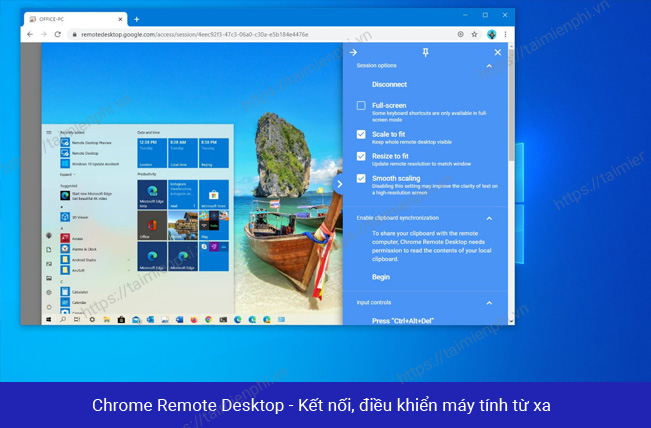Toggle the Resize to fit checkbox

coord(361,156)
